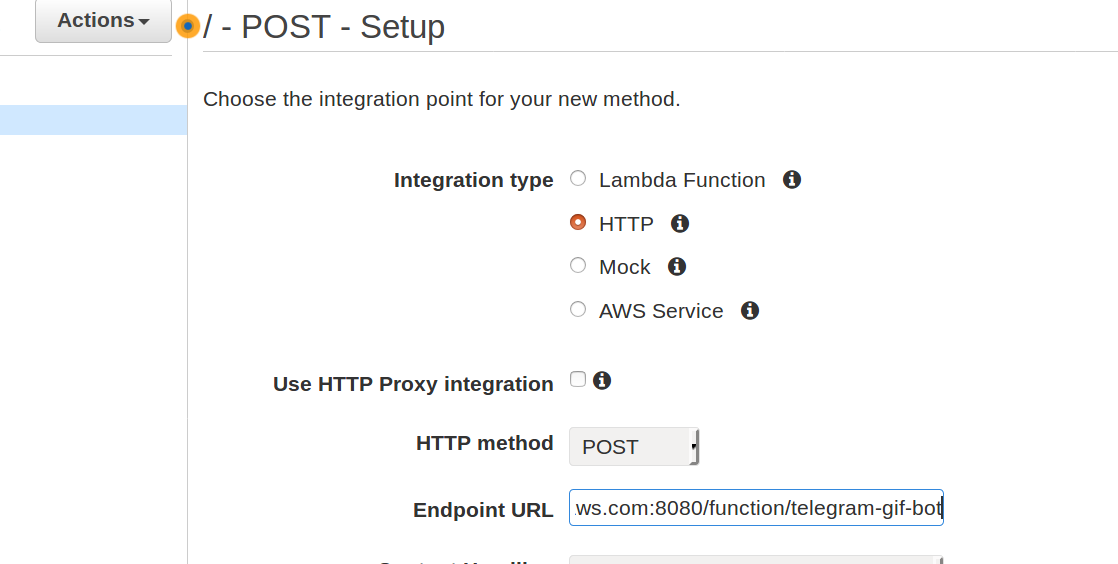Viewport: 1118px width, 564px height.
Task: Click into the Endpoint URL field
Action: [x=756, y=508]
